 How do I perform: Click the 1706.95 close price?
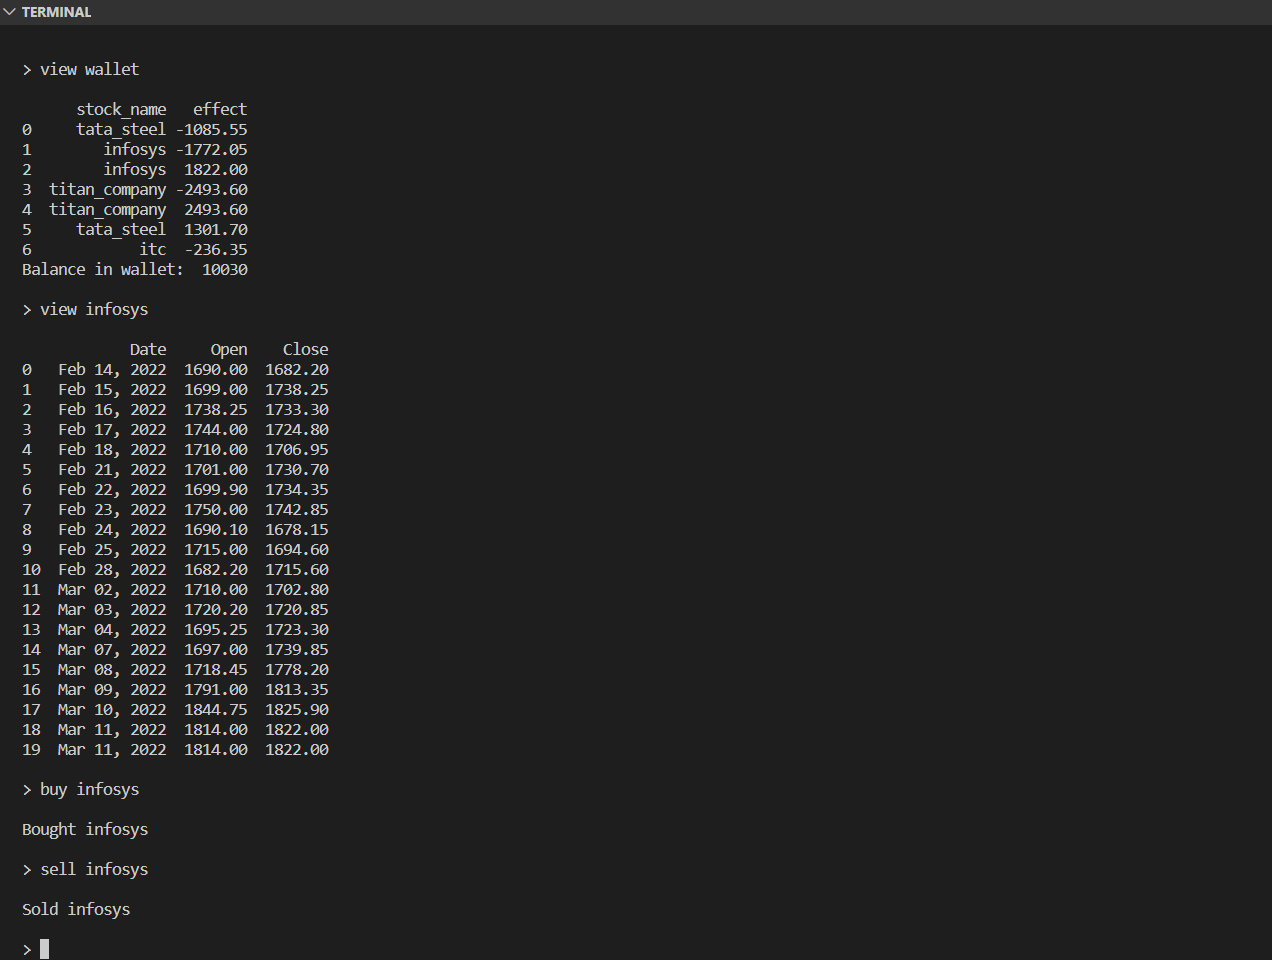297,449
